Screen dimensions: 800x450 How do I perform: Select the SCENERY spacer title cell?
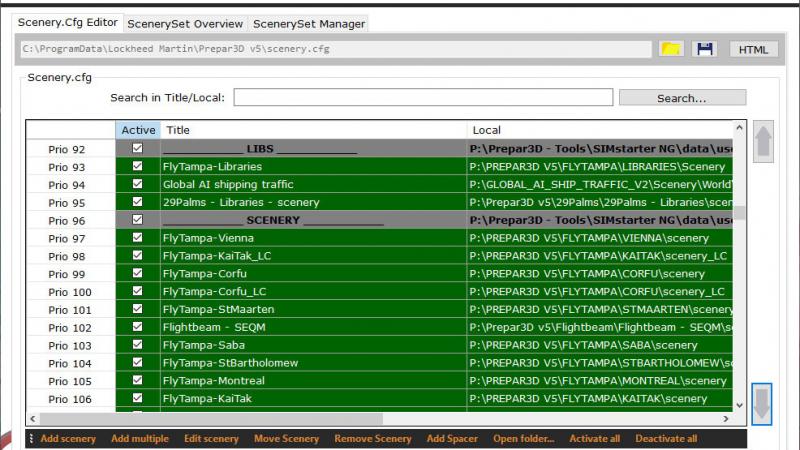[313, 220]
